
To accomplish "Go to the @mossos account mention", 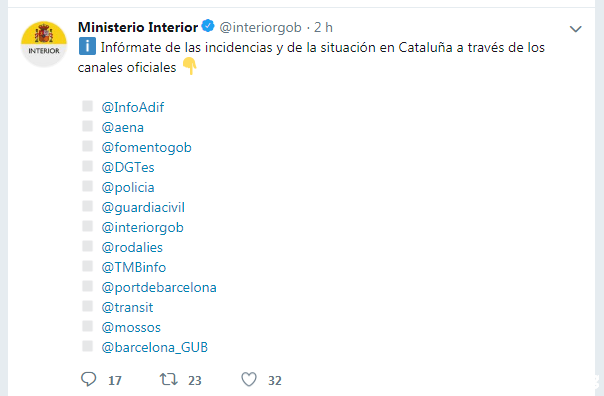I will tap(131, 327).
